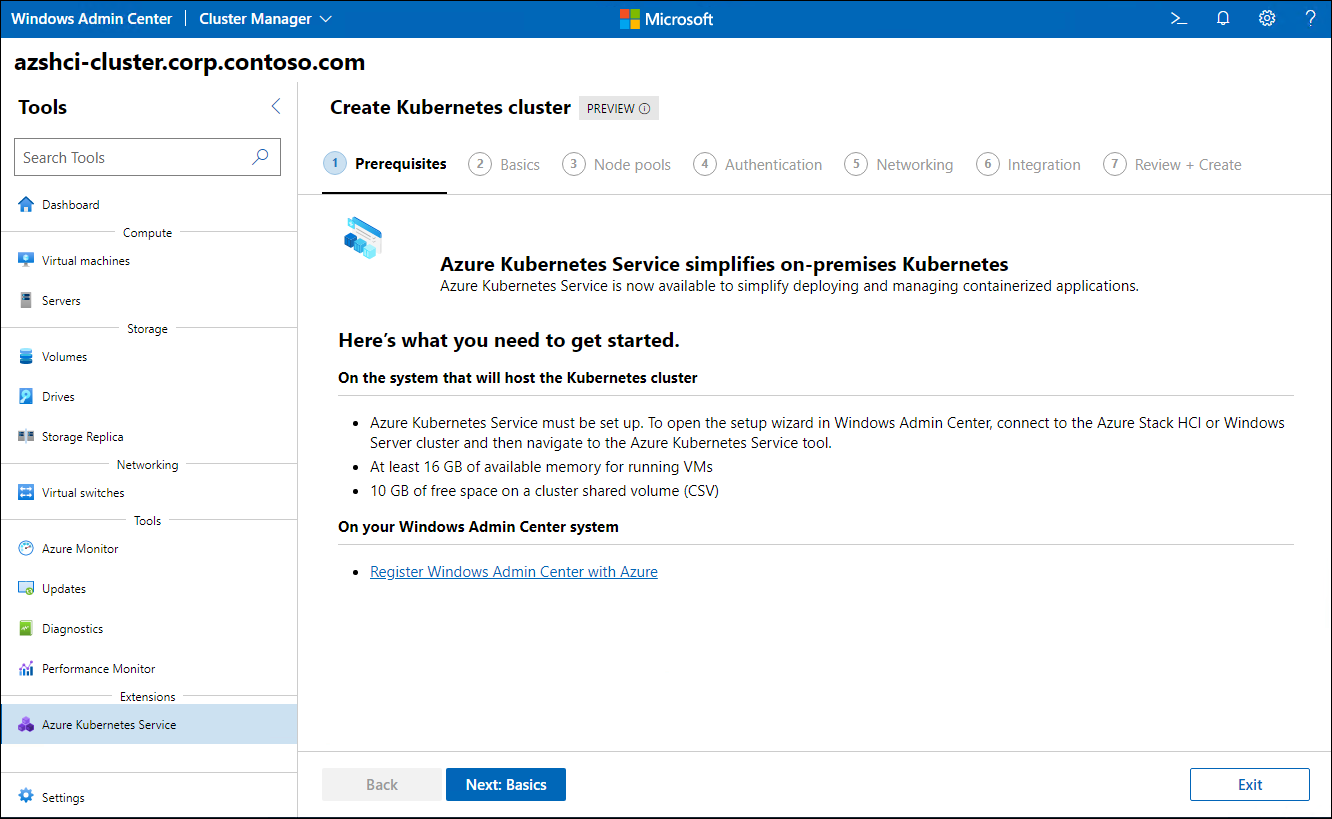
Task: Switch to the Networking wizard step
Action: point(899,164)
